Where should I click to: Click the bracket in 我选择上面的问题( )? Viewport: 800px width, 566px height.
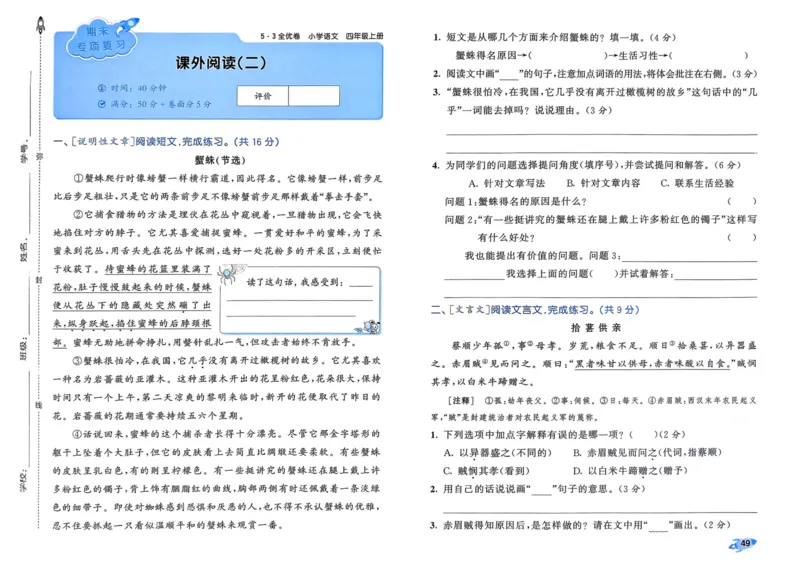[604, 274]
